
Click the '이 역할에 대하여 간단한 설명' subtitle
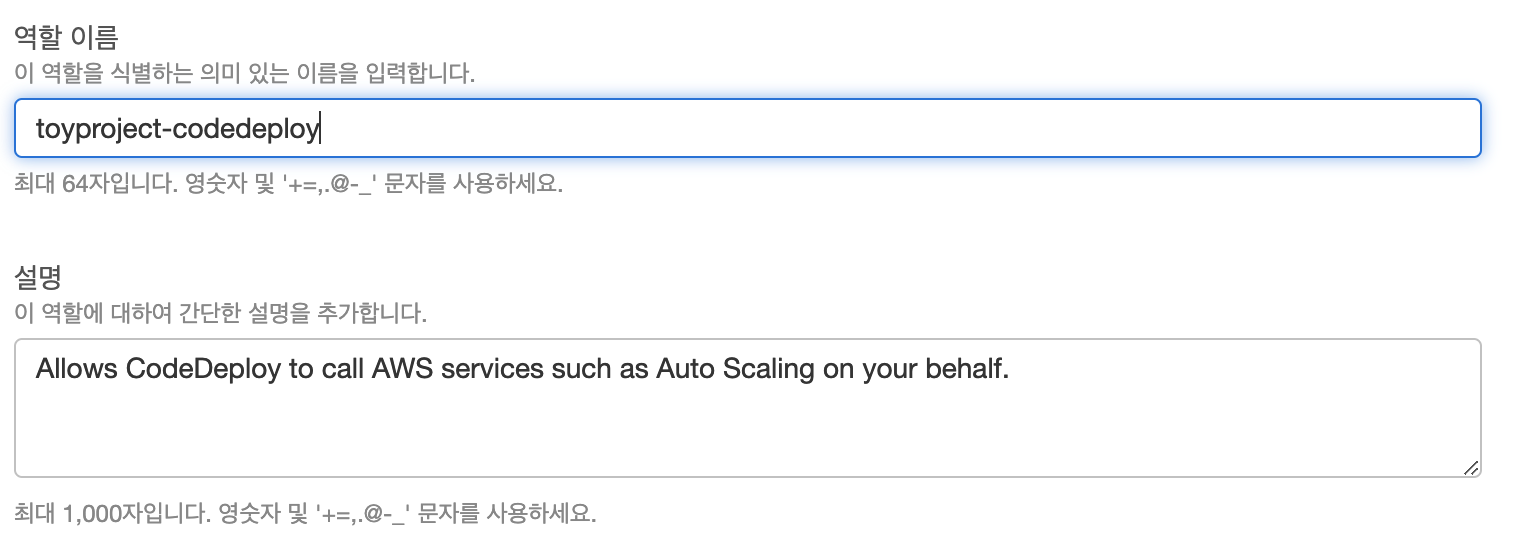[x=220, y=314]
